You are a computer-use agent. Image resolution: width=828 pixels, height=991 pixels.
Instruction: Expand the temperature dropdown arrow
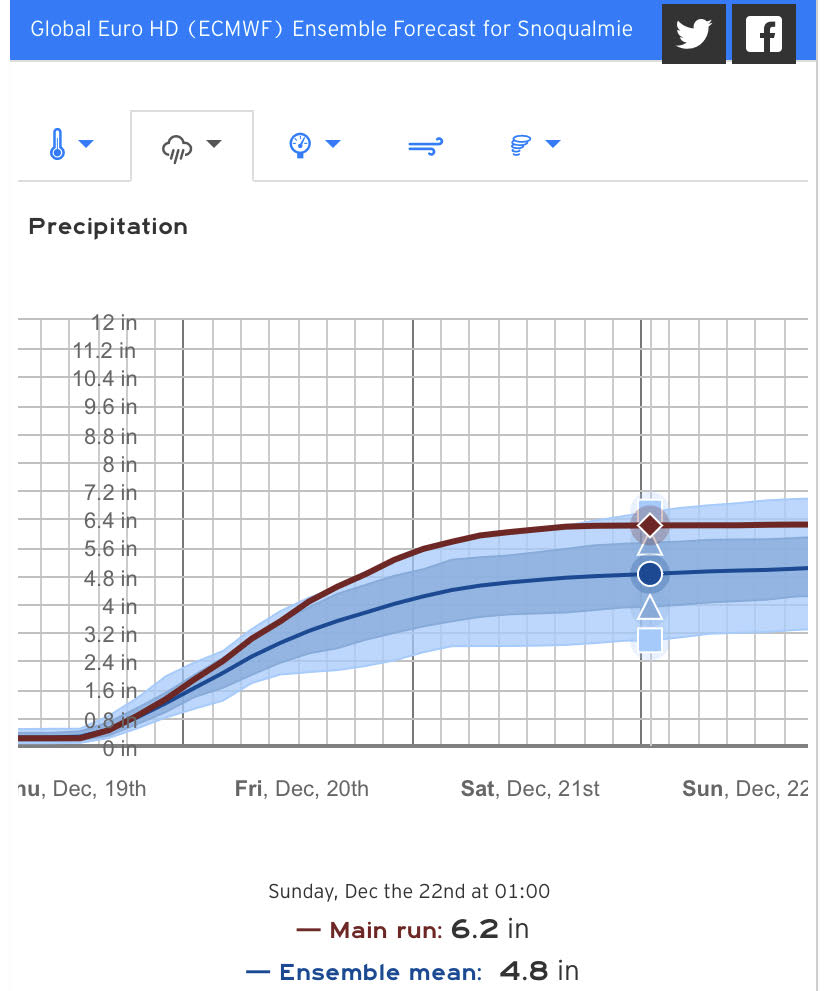87,145
